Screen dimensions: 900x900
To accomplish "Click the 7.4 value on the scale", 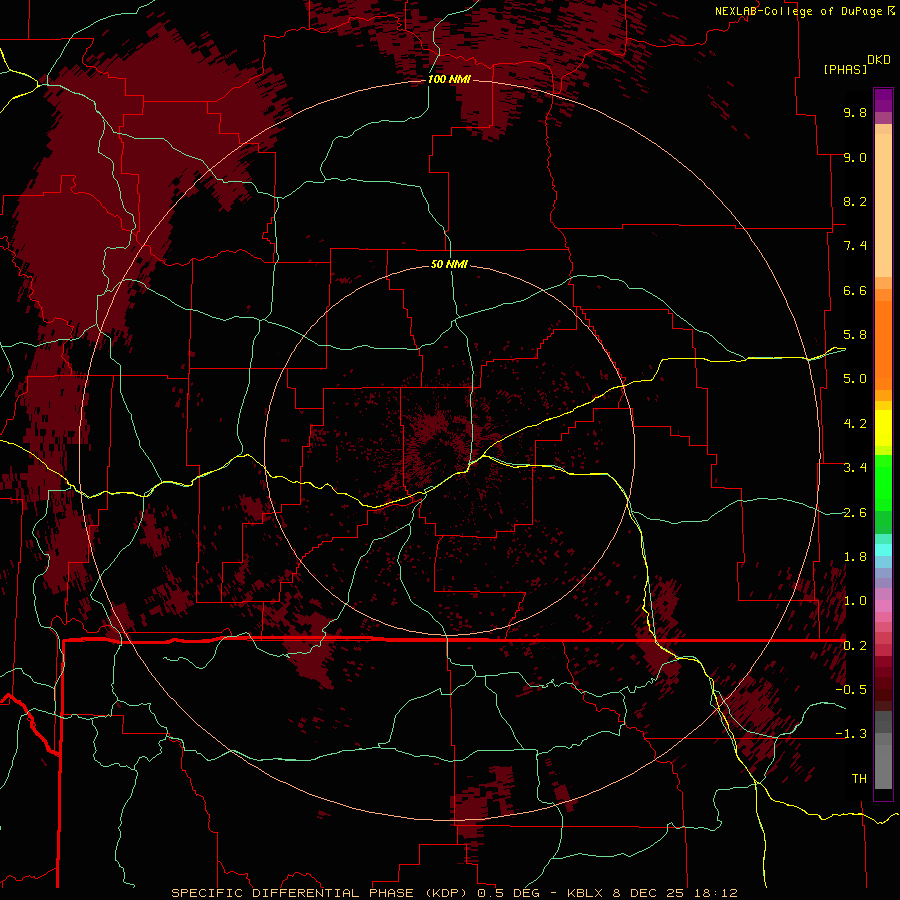I will pyautogui.click(x=855, y=246).
